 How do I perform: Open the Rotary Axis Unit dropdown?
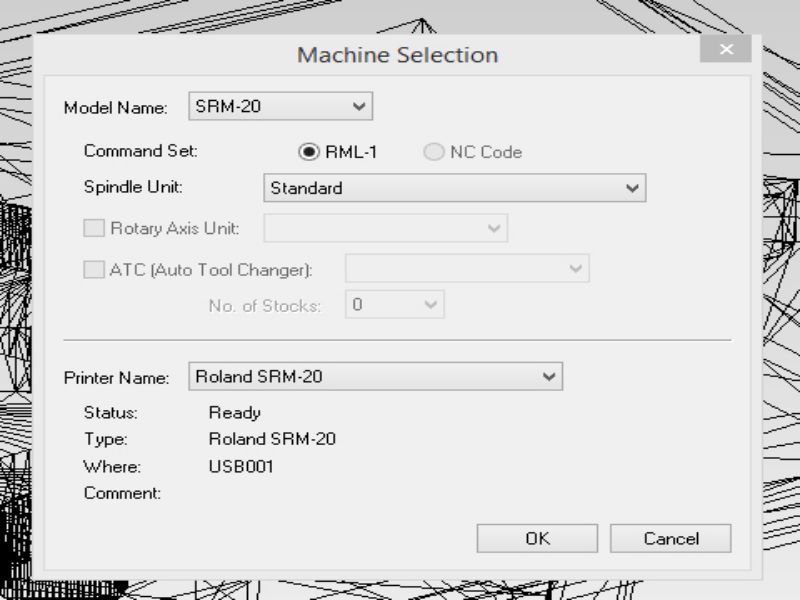pyautogui.click(x=385, y=228)
